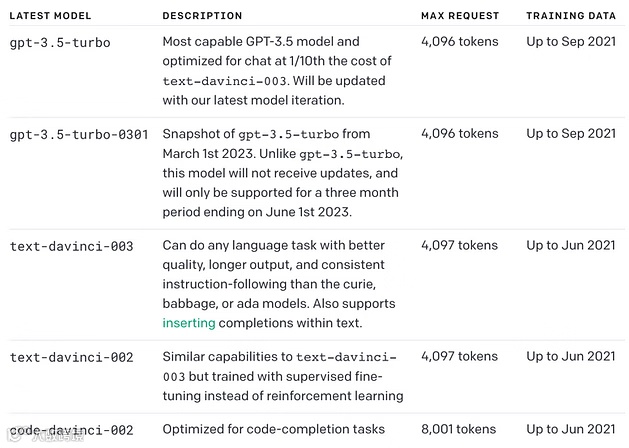Click the MAX REQUEST column header
This screenshot has width=629, height=448.
pos(459,16)
